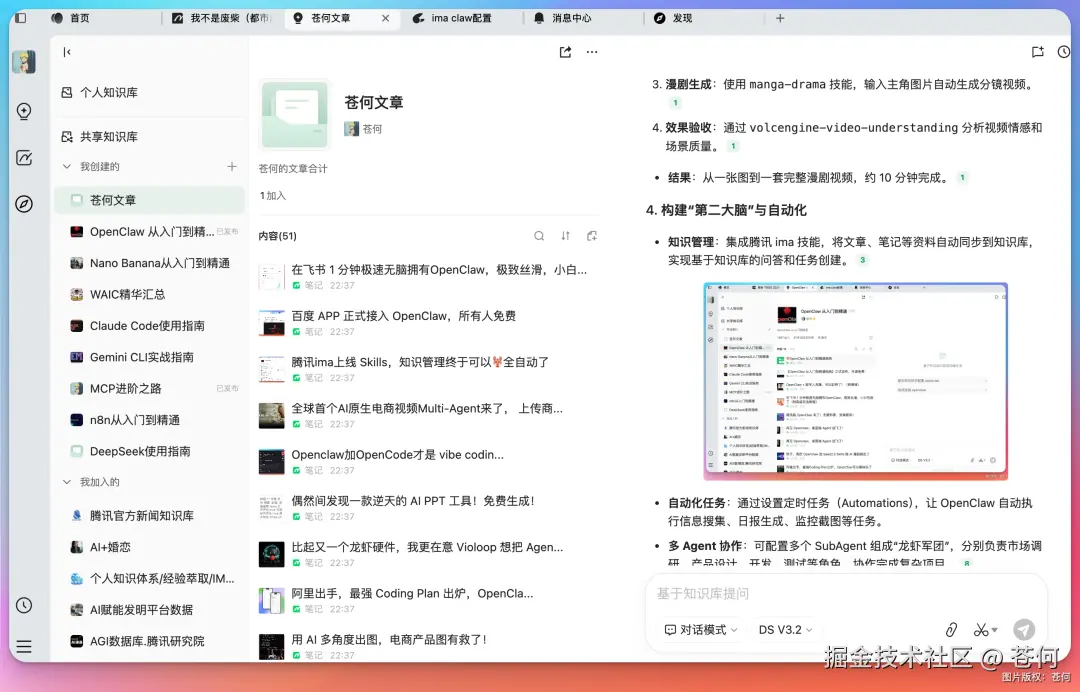Click the sort icon above the article list
Screen dimensions: 1080x692
point(564,235)
